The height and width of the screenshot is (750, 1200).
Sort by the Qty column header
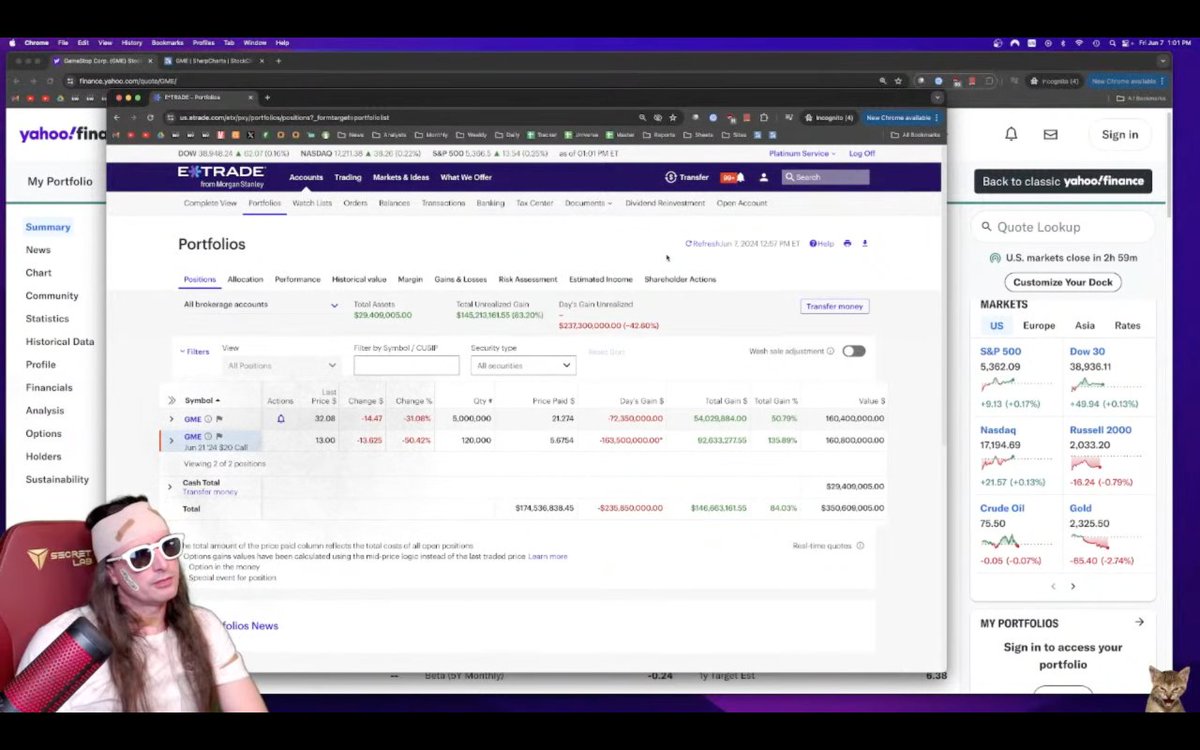482,400
